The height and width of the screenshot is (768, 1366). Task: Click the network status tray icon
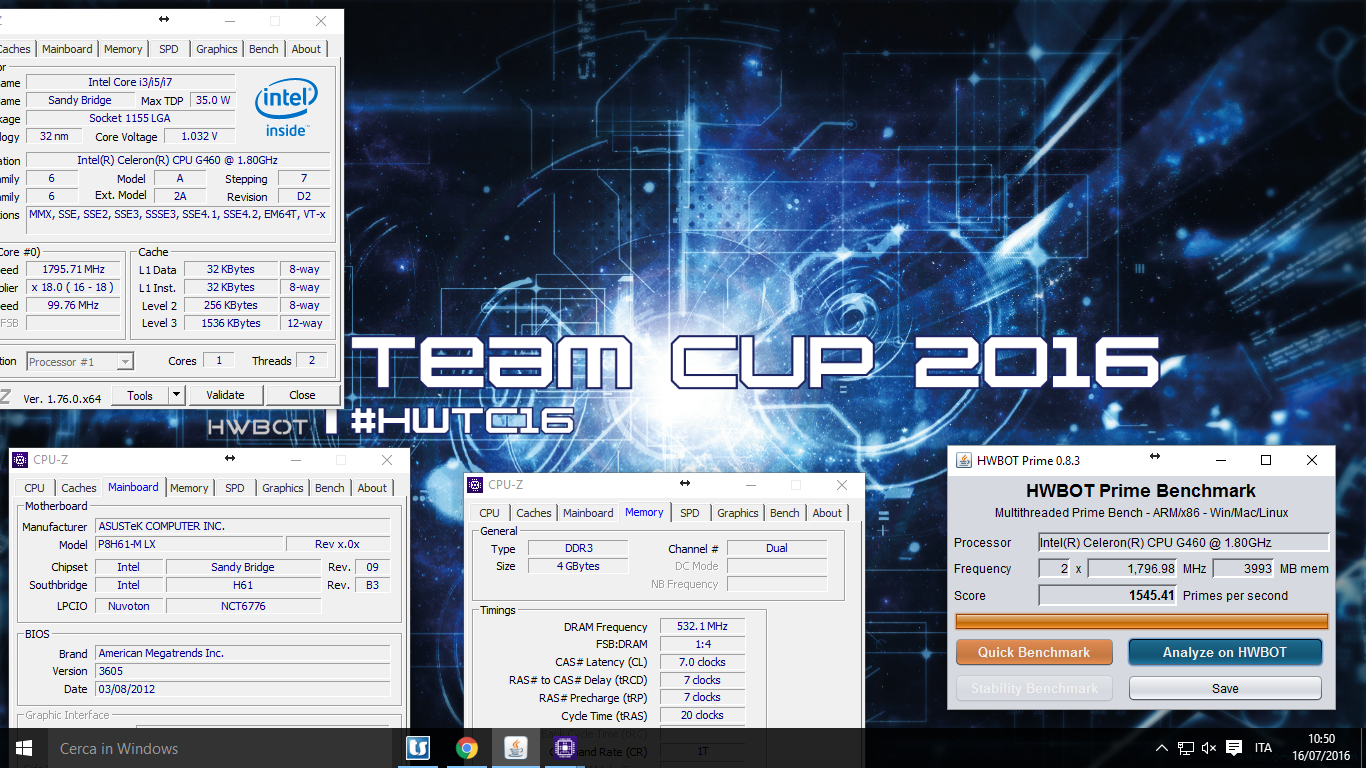click(1186, 748)
